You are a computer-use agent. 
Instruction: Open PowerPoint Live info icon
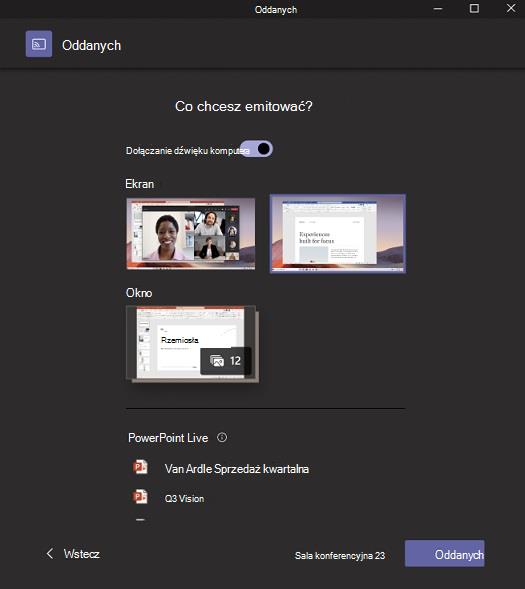pyautogui.click(x=222, y=437)
